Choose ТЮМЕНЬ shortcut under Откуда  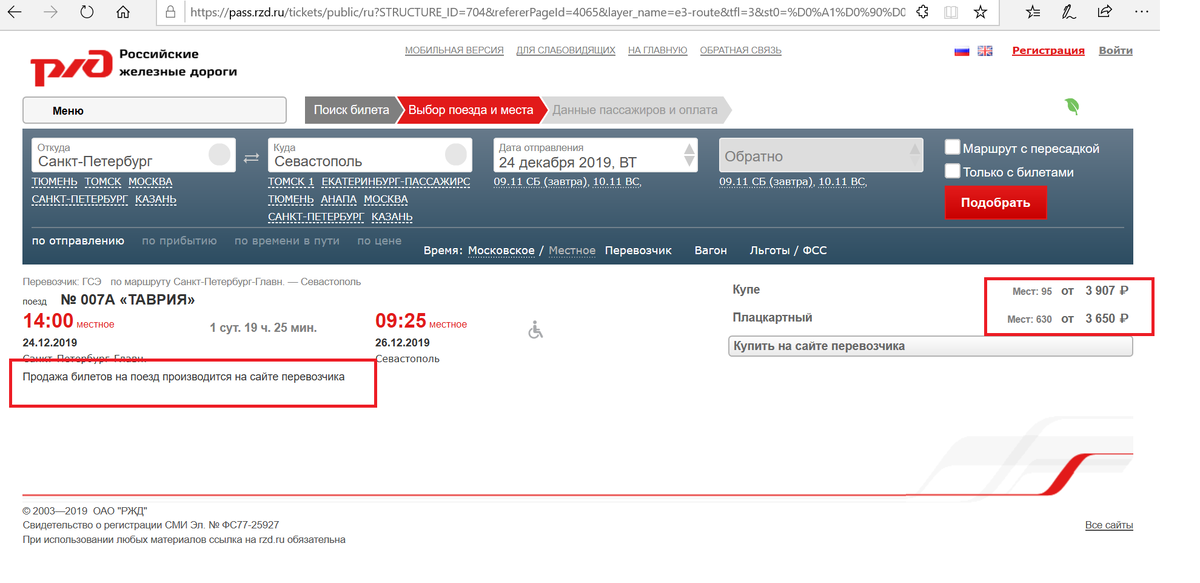(54, 182)
